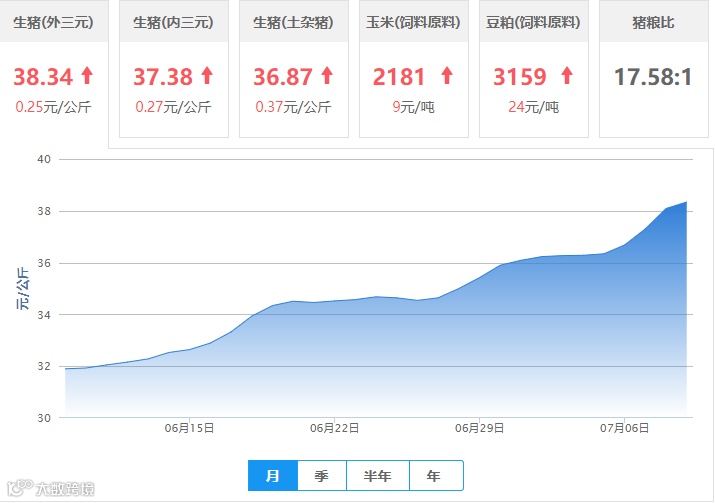Click the red up arrow beside 37.38
Screen dimensions: 715x503
pyautogui.click(x=207, y=76)
